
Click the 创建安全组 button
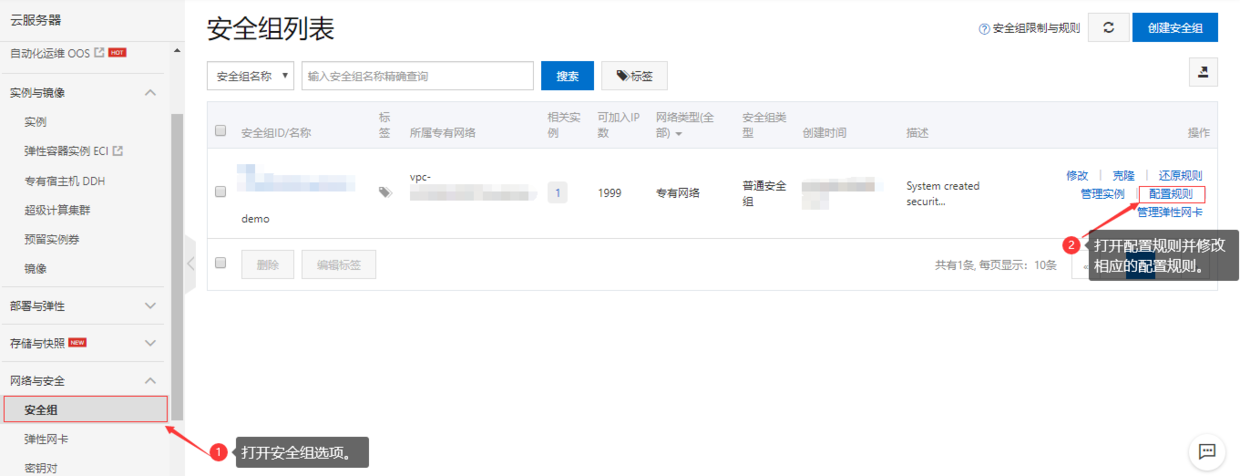tap(1175, 28)
